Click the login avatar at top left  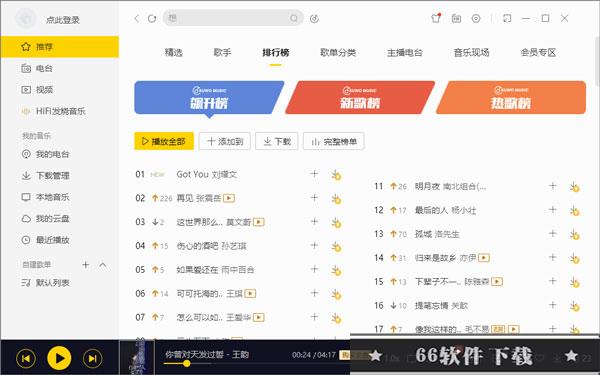[x=26, y=18]
